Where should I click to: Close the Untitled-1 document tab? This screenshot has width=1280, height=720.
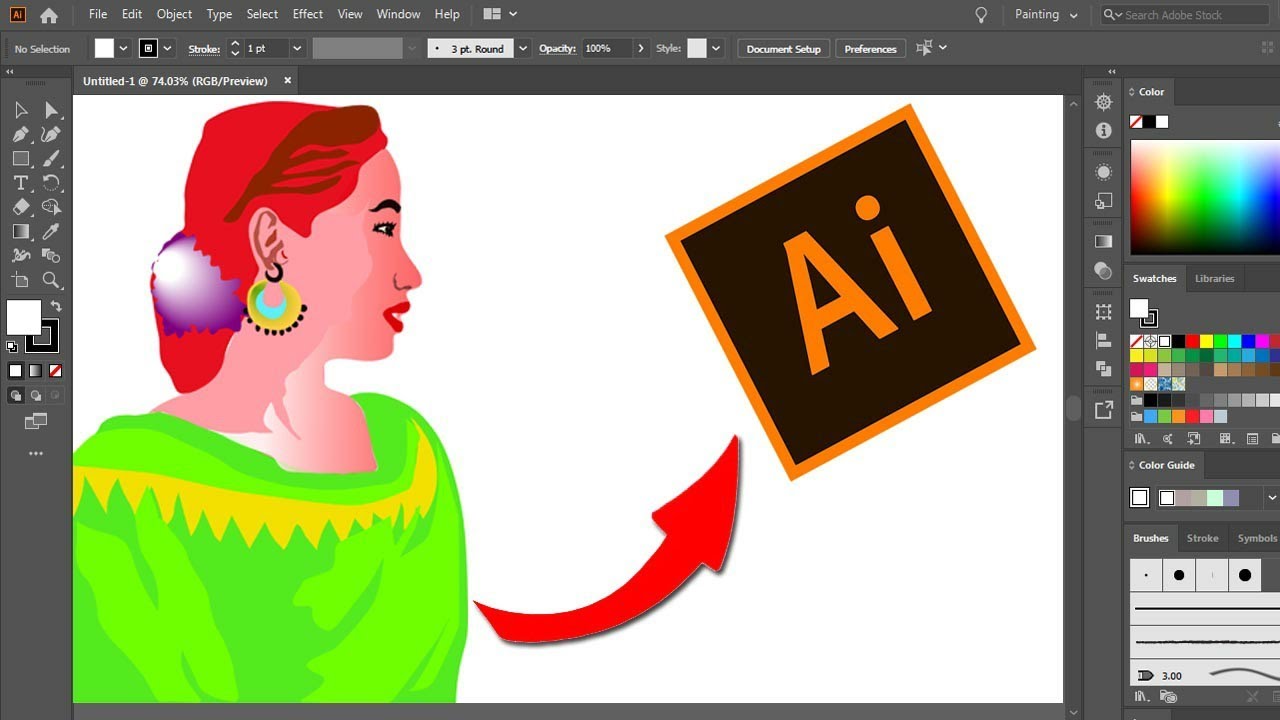288,80
